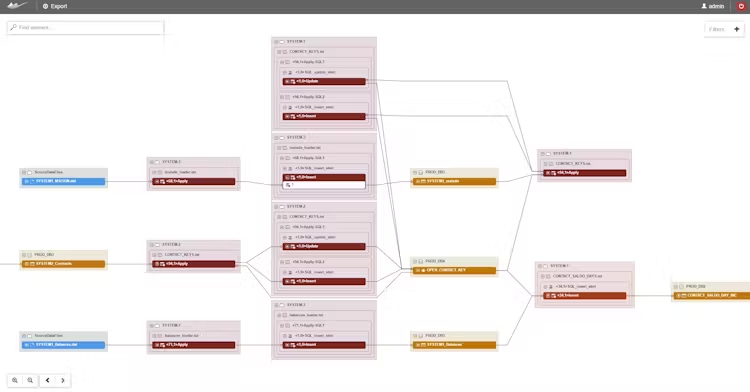Image resolution: width=750 pixels, height=392 pixels.
Task: Click the CONTRCT_SALDO_DAYS.txt group label
Action: click(577, 276)
